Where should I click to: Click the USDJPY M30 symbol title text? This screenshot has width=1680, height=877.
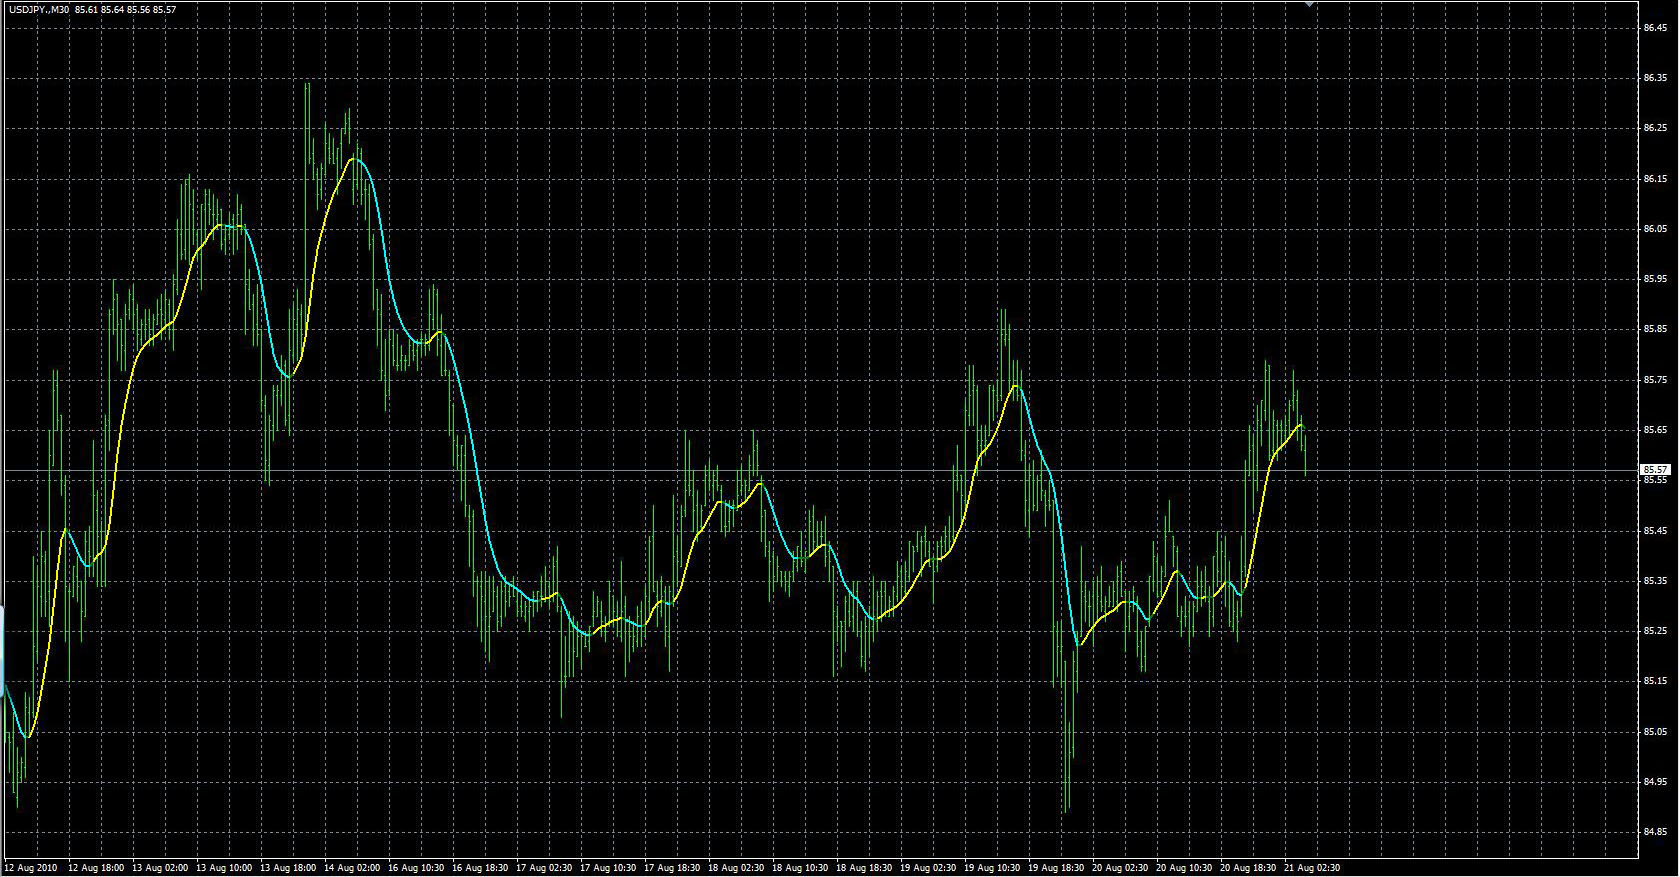click(39, 9)
